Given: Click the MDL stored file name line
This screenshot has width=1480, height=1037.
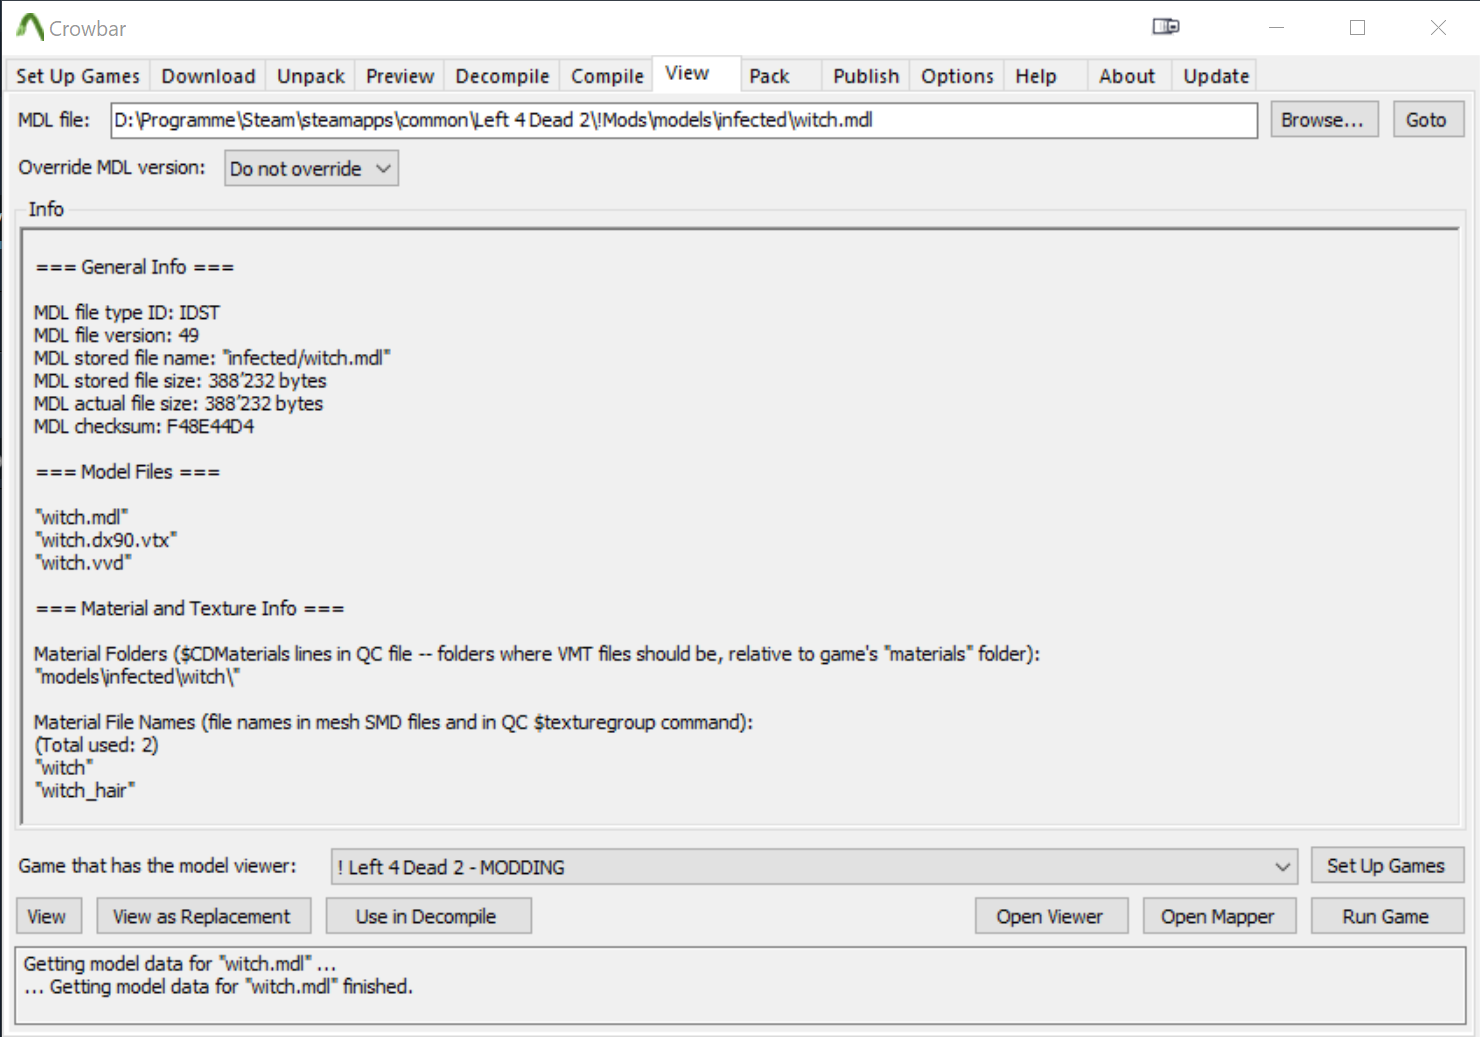Looking at the screenshot, I should coord(212,358).
